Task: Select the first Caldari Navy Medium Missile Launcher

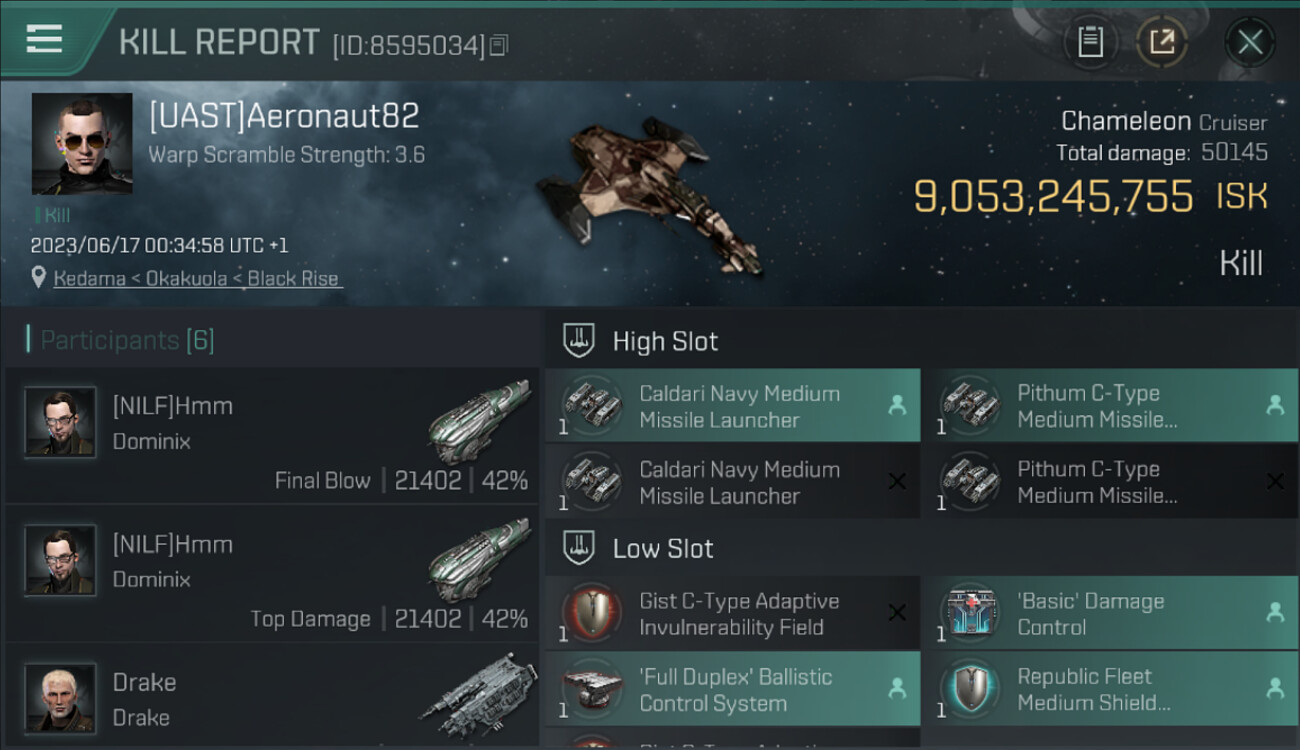Action: point(733,406)
